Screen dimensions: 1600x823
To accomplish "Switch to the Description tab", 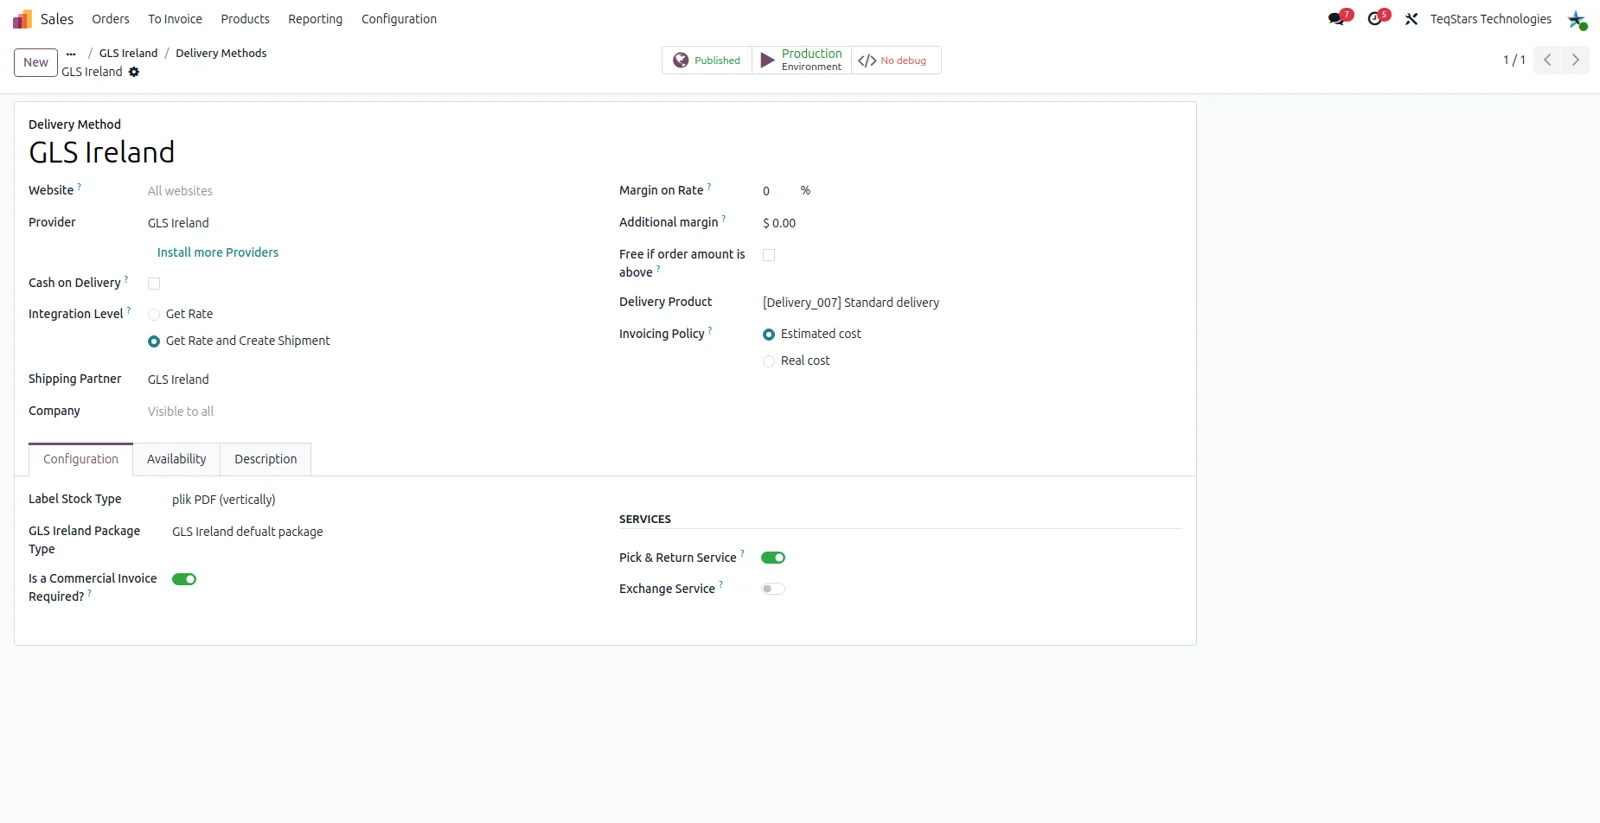I will click(266, 460).
